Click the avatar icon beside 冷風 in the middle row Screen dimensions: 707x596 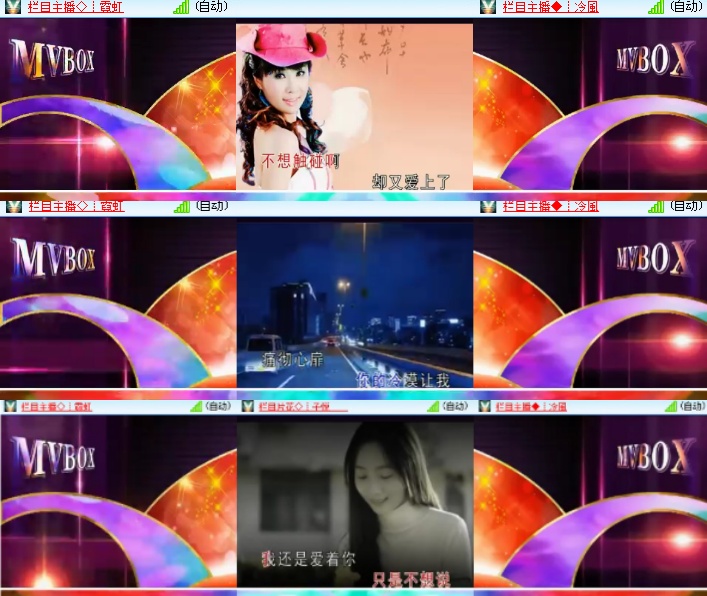click(x=488, y=206)
